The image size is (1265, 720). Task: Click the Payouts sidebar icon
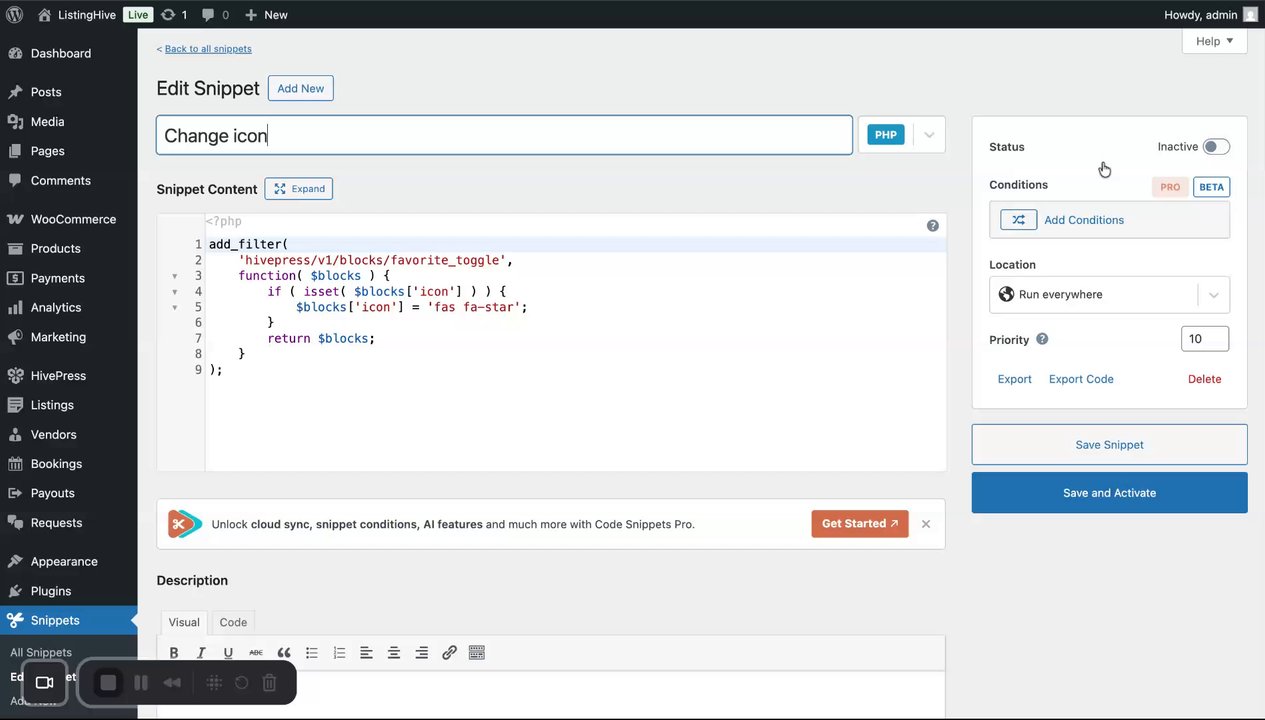[x=15, y=493]
